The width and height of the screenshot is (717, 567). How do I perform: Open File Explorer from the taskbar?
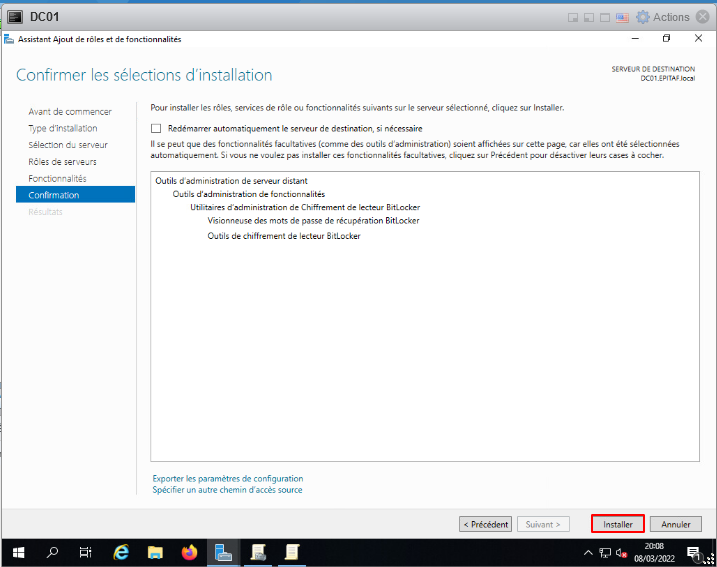tap(155, 552)
